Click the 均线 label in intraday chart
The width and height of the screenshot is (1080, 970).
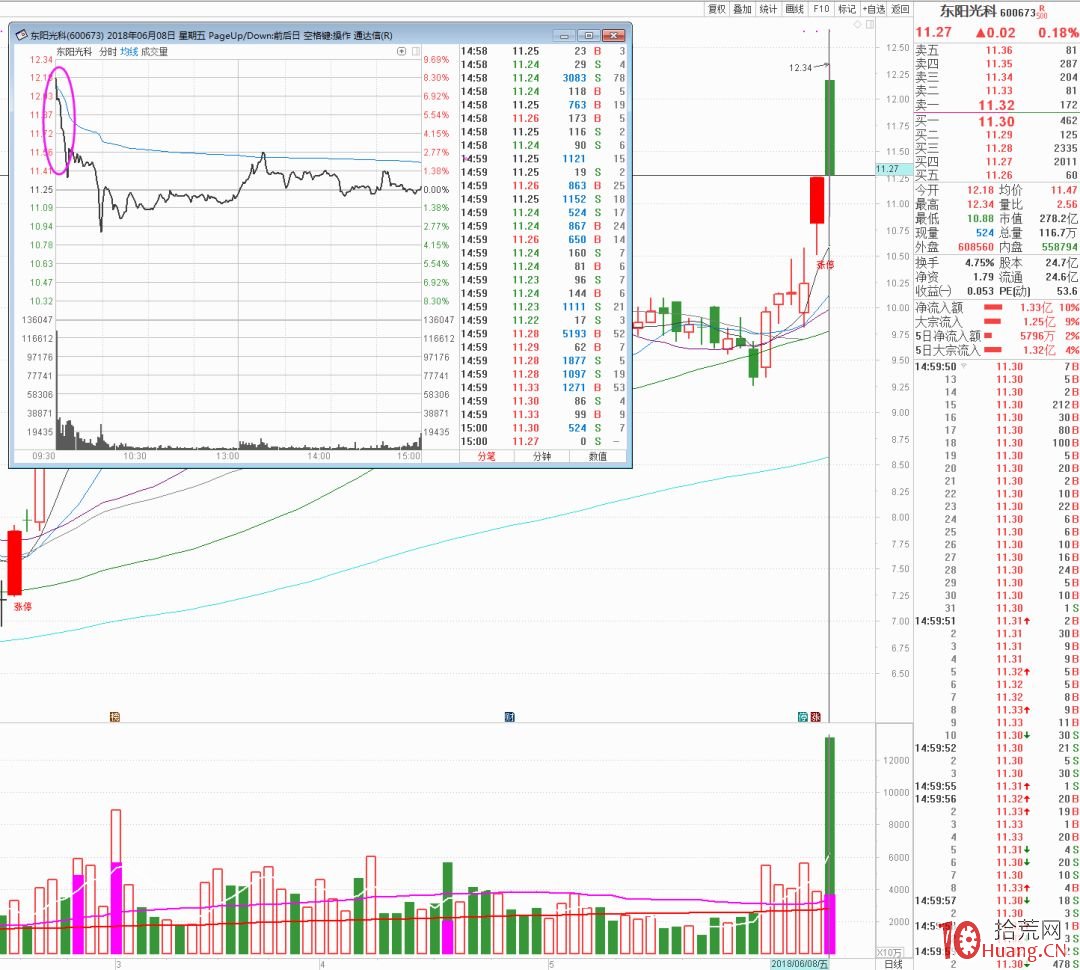point(129,52)
